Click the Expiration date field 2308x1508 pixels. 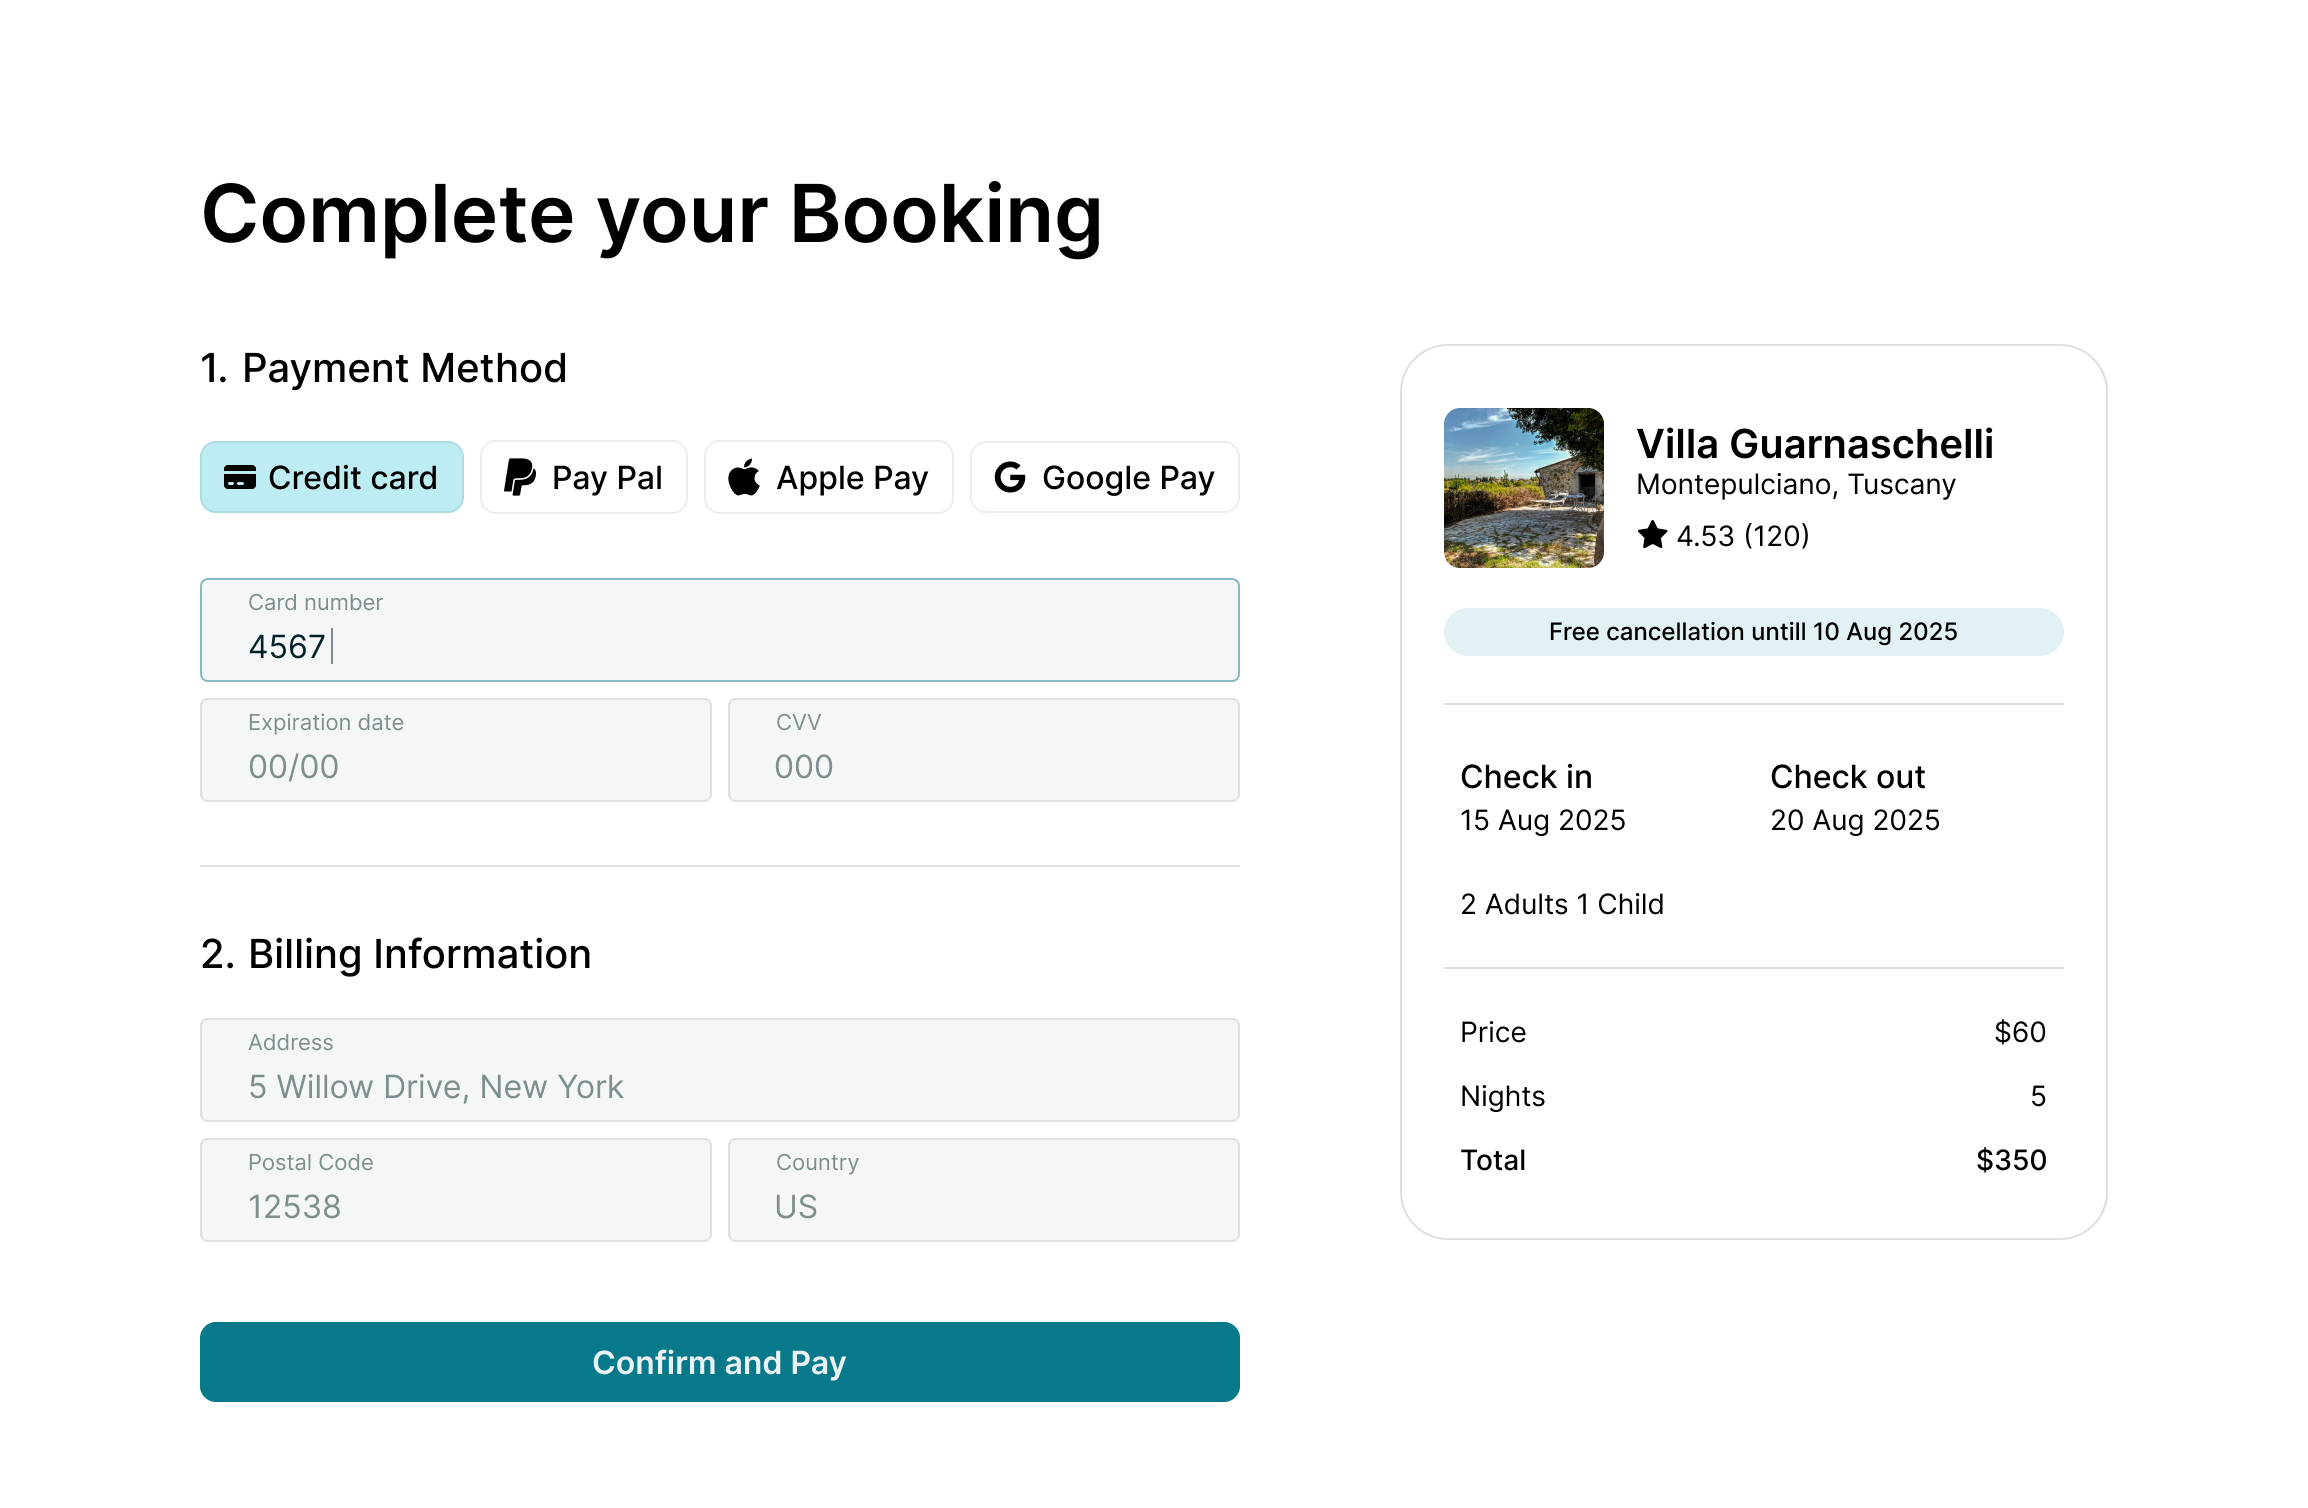[x=456, y=752]
